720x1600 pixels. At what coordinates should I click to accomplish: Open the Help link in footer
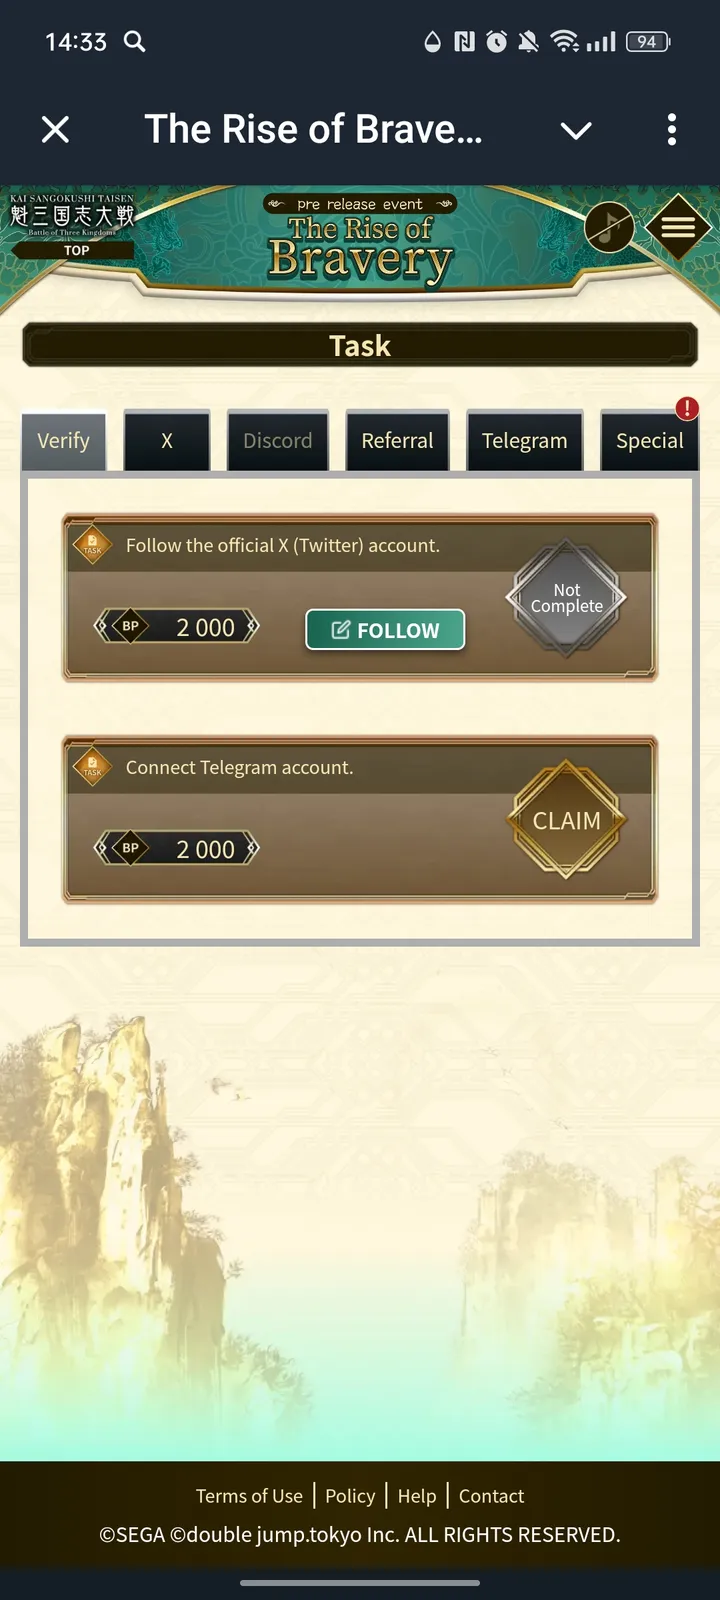417,1496
